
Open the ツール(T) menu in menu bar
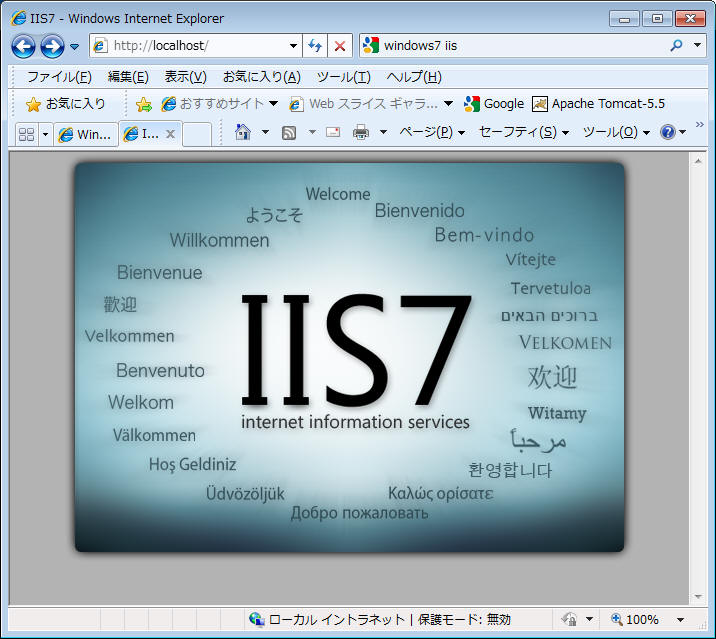343,77
